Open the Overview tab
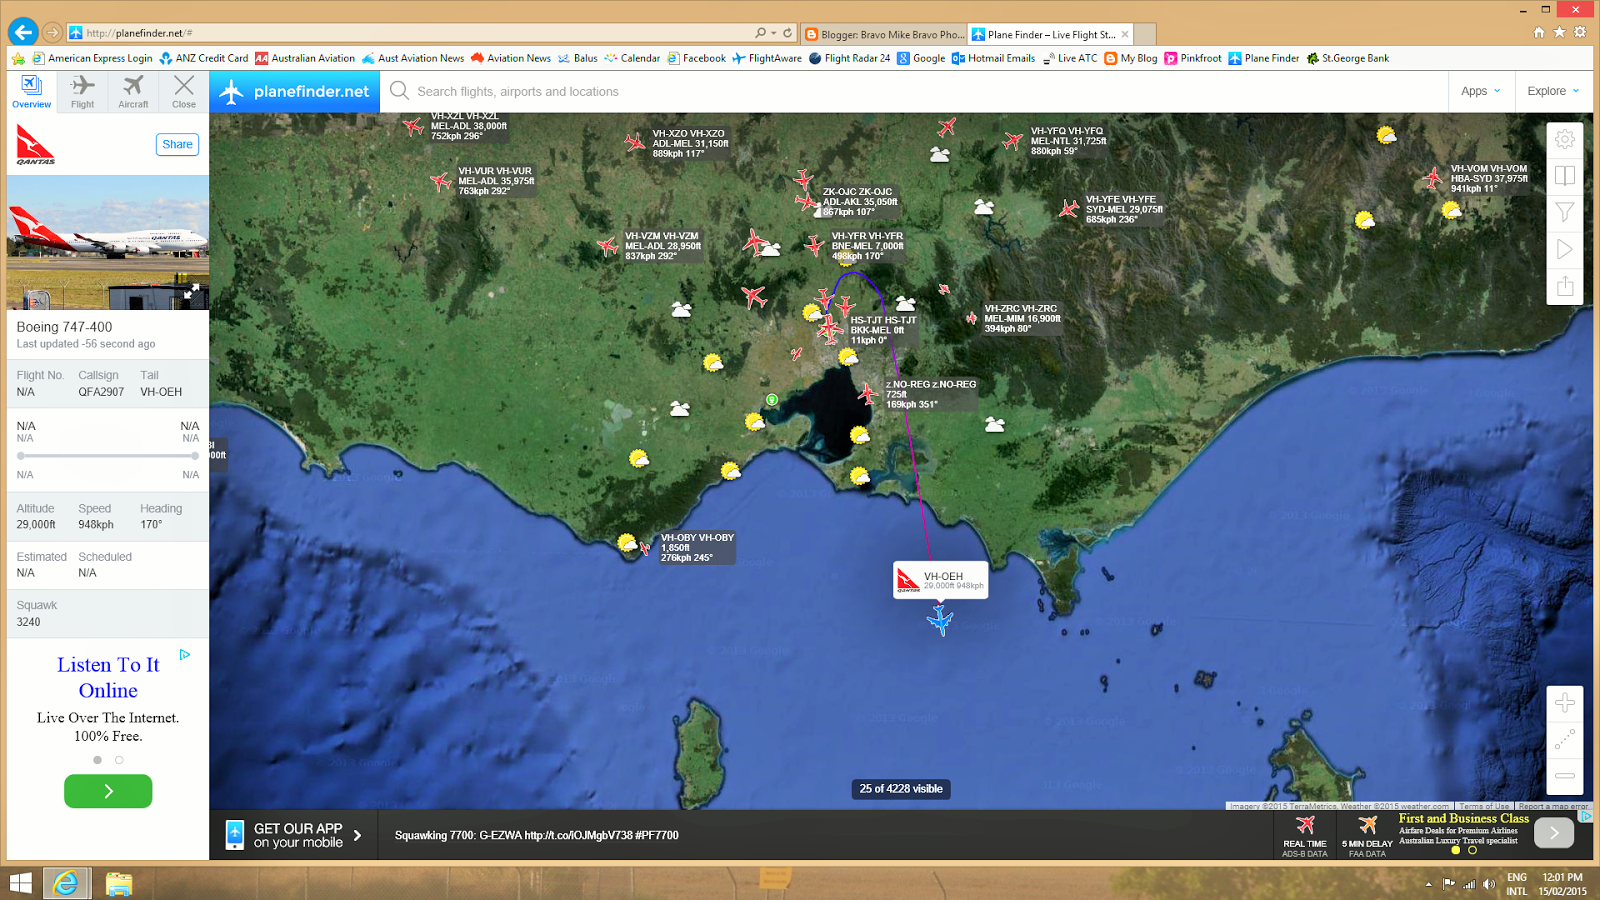This screenshot has width=1600, height=900. pyautogui.click(x=32, y=91)
